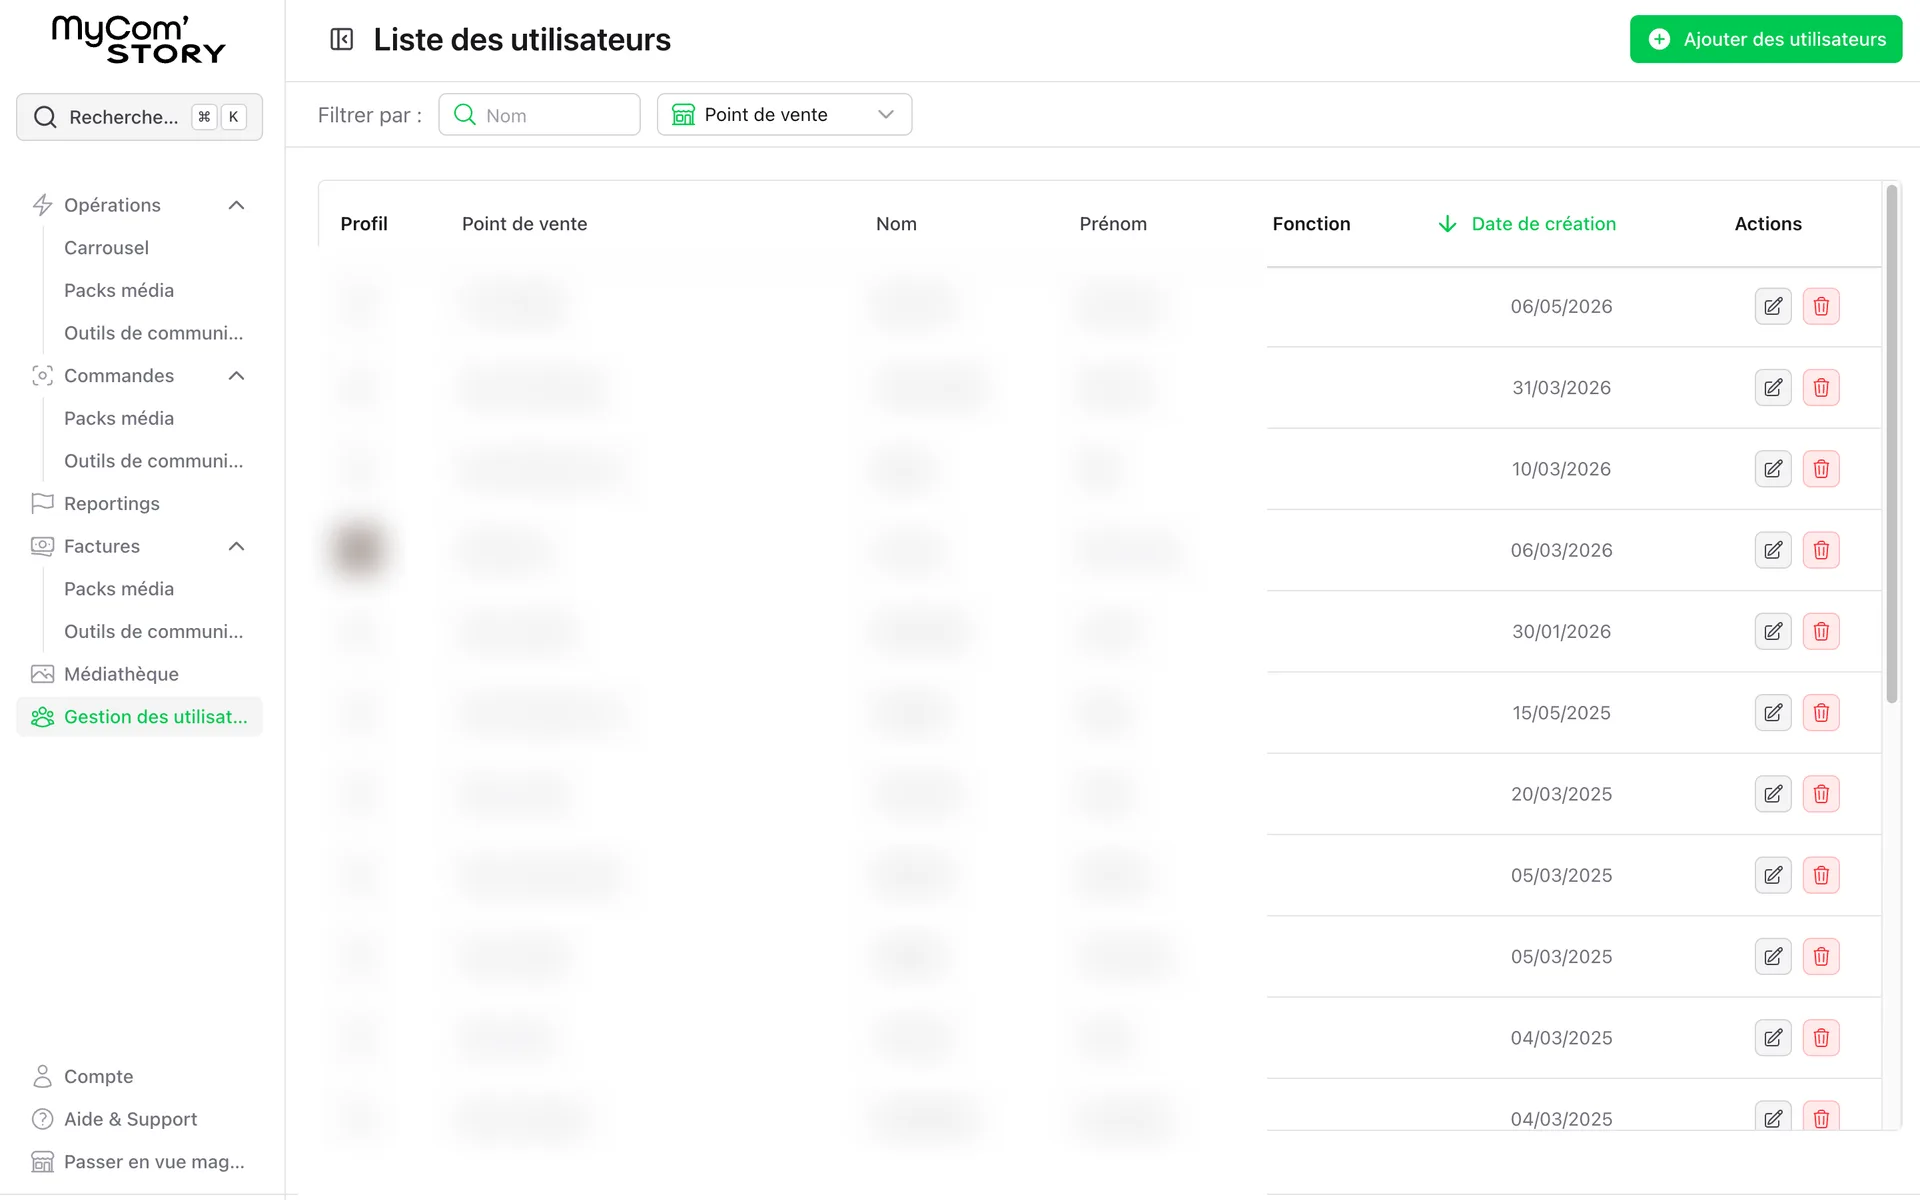This screenshot has height=1200, width=1920.
Task: Edit the user created 10/03/2026
Action: 1773,468
